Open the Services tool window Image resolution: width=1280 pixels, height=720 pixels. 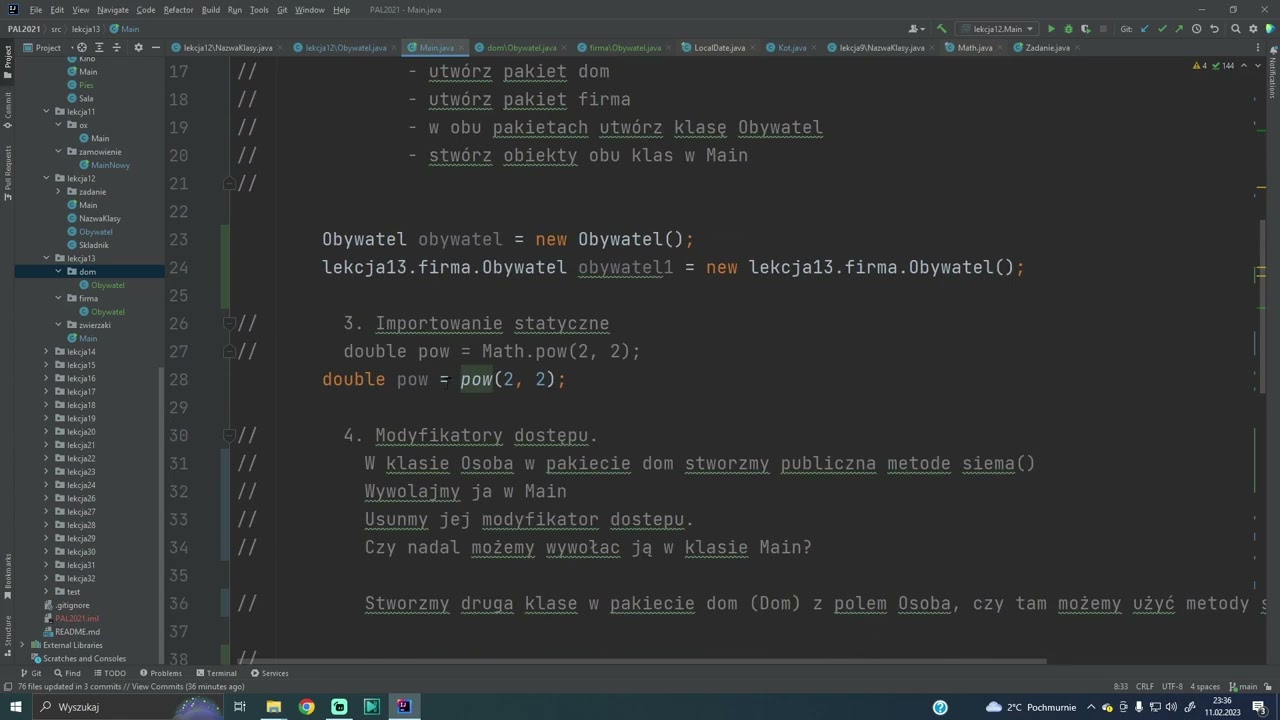point(269,673)
